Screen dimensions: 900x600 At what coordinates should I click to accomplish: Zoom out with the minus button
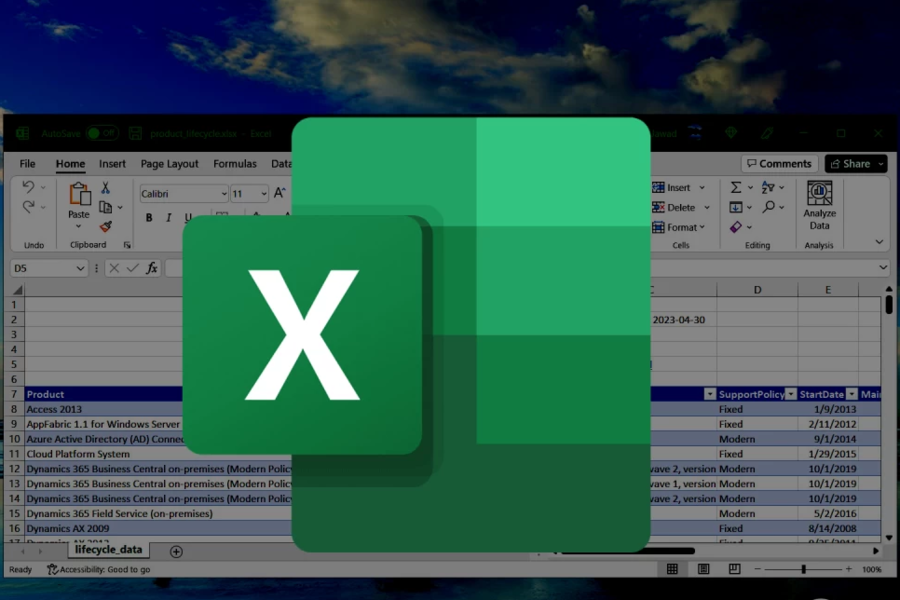pyautogui.click(x=758, y=569)
